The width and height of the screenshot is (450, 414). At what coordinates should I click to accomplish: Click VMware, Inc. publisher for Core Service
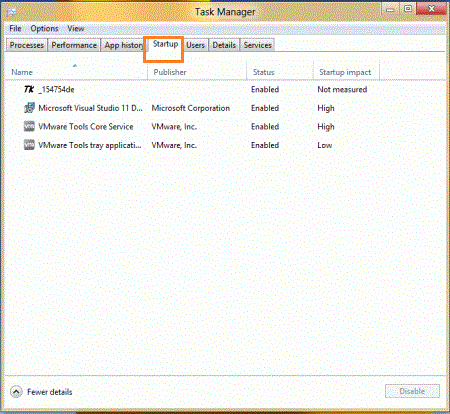(x=174, y=127)
